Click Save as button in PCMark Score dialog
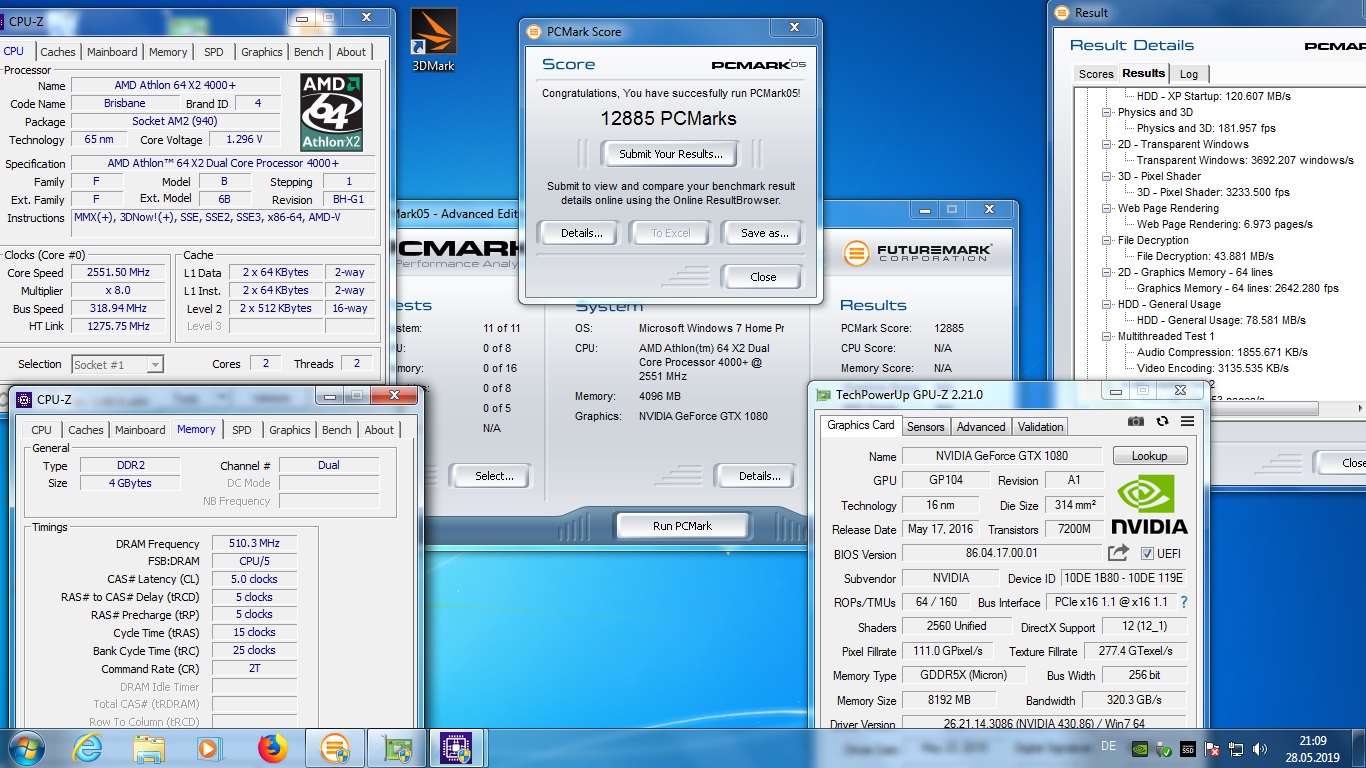1366x768 pixels. (x=765, y=233)
